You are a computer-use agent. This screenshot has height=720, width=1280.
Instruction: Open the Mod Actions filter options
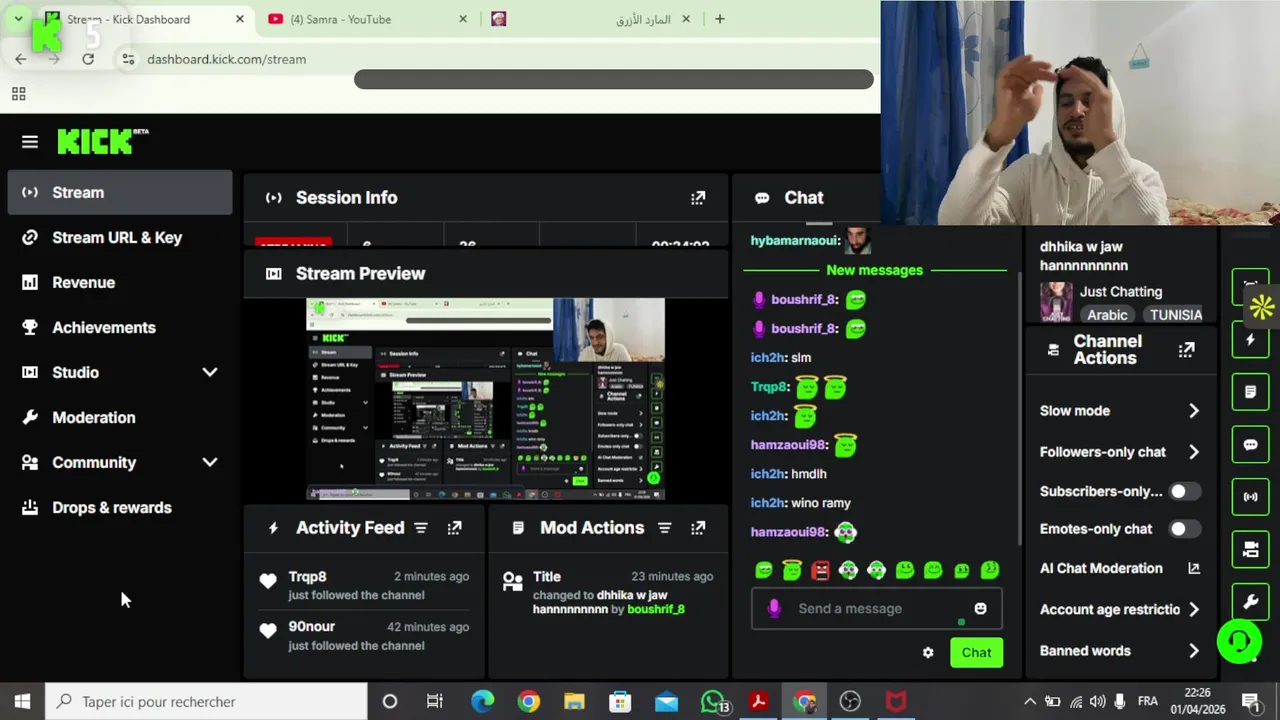[665, 528]
